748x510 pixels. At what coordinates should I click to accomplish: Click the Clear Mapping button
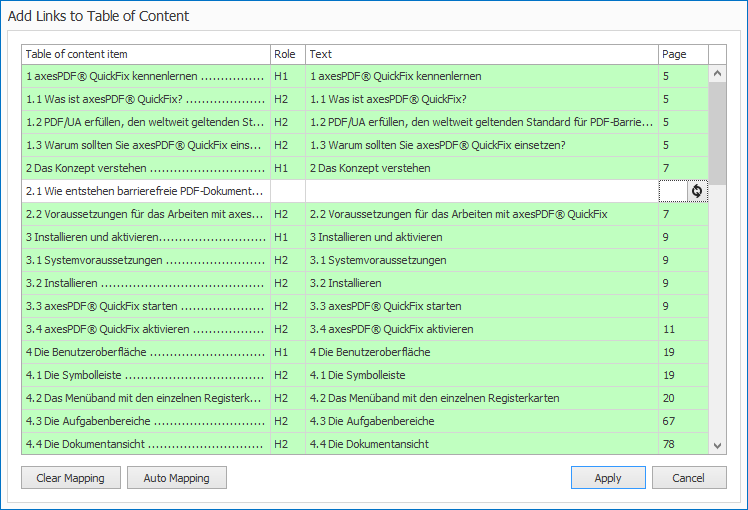(x=71, y=478)
